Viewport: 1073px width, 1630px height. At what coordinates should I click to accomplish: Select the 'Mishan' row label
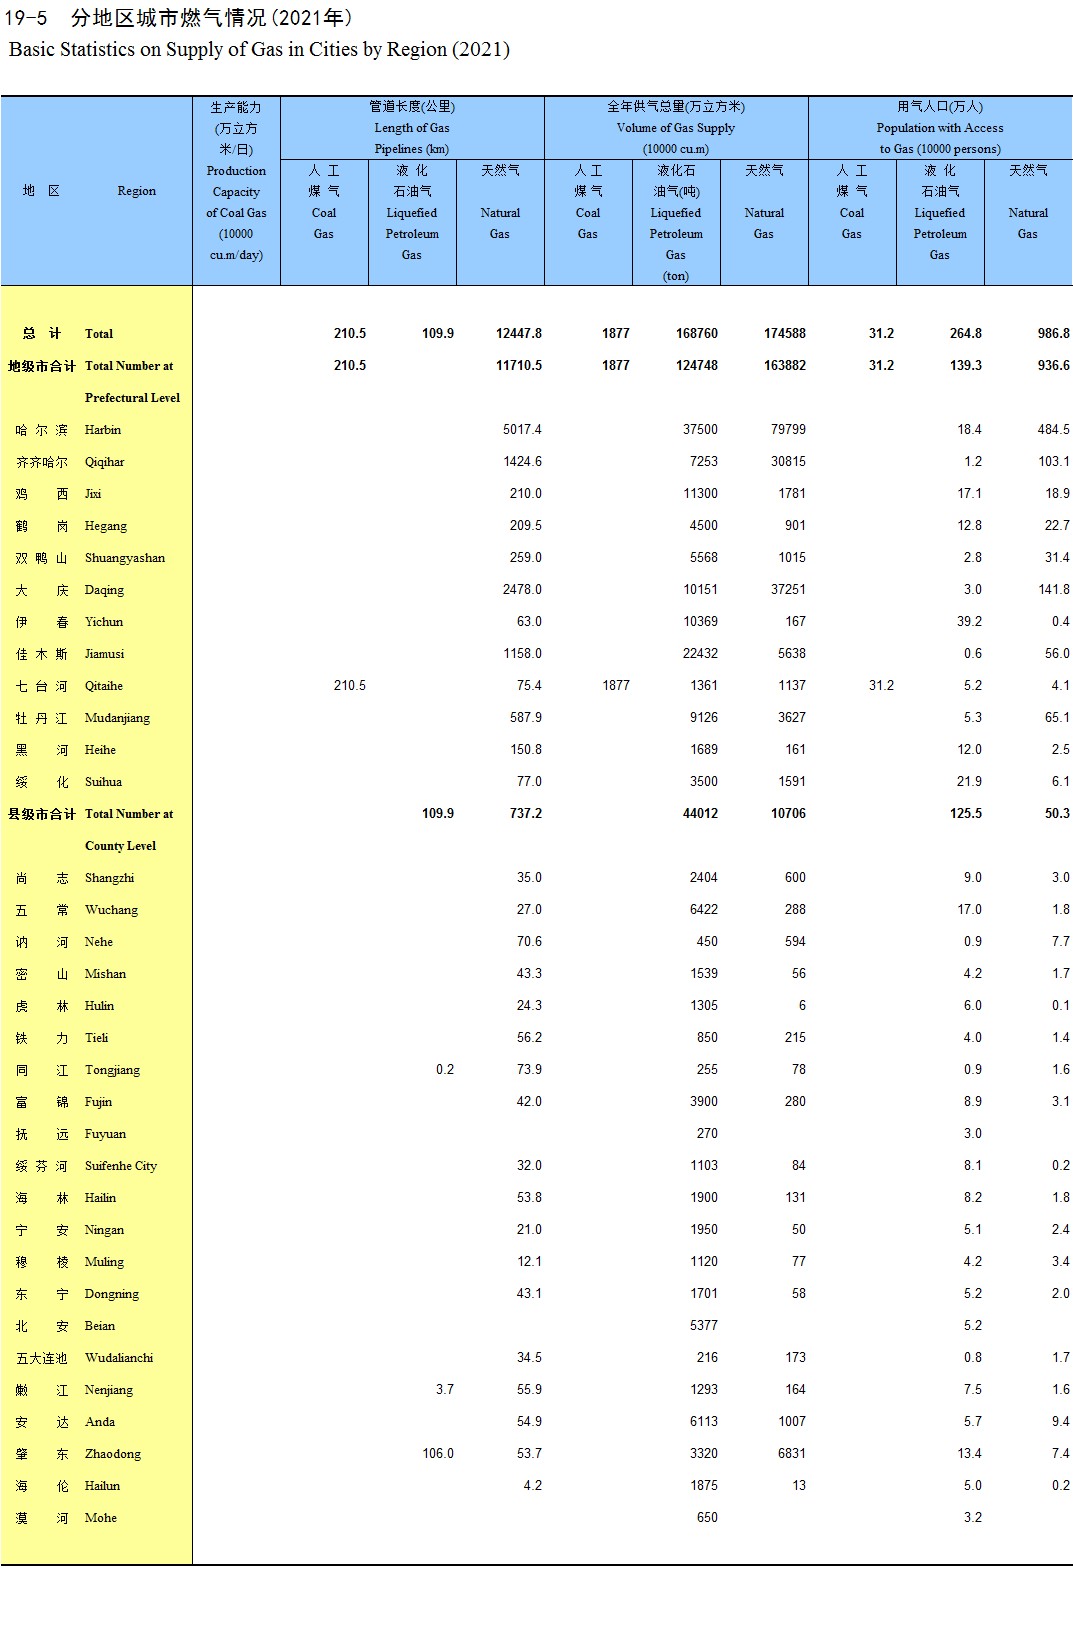[x=105, y=974]
